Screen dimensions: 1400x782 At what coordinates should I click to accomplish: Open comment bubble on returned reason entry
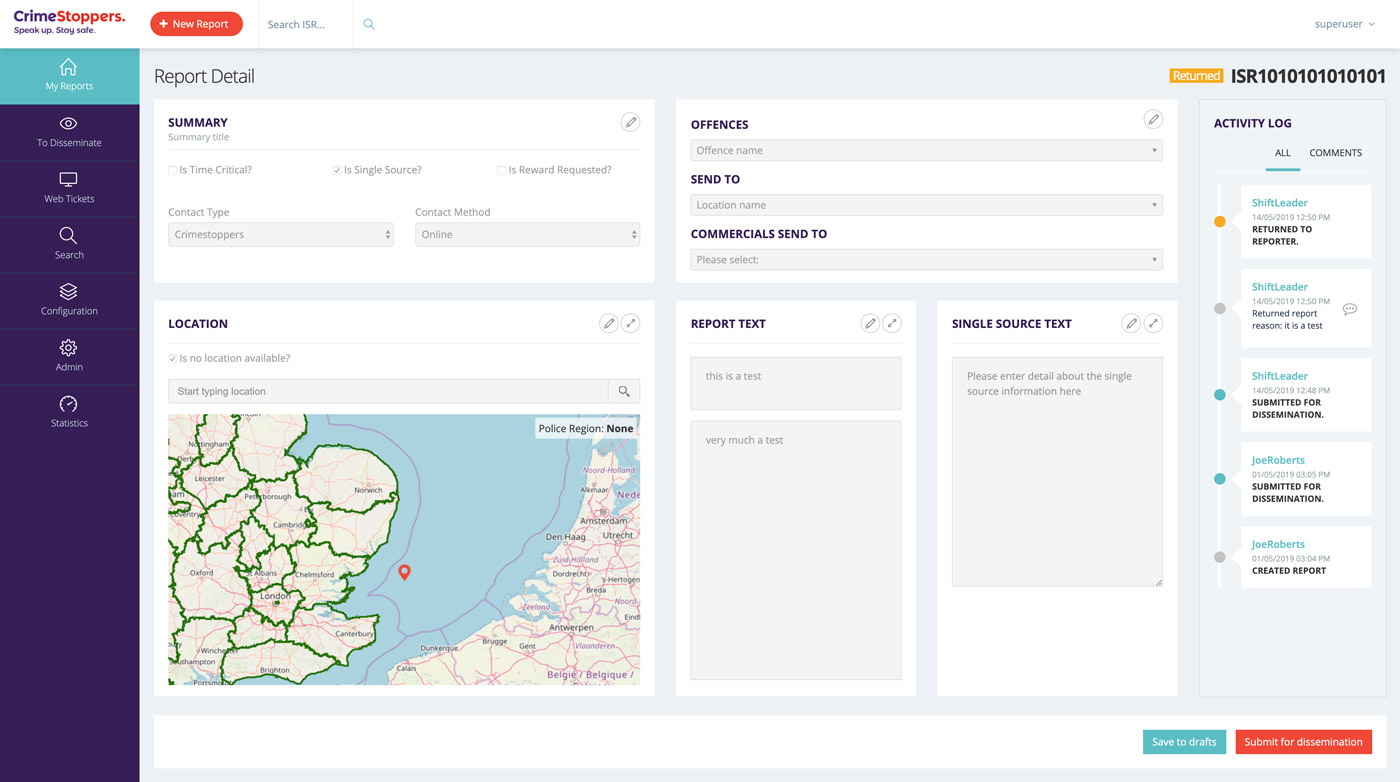[1349, 309]
